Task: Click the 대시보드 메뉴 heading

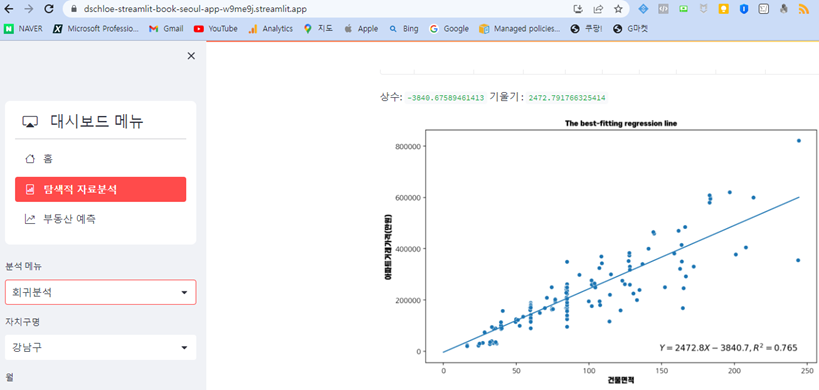Action: (97, 122)
